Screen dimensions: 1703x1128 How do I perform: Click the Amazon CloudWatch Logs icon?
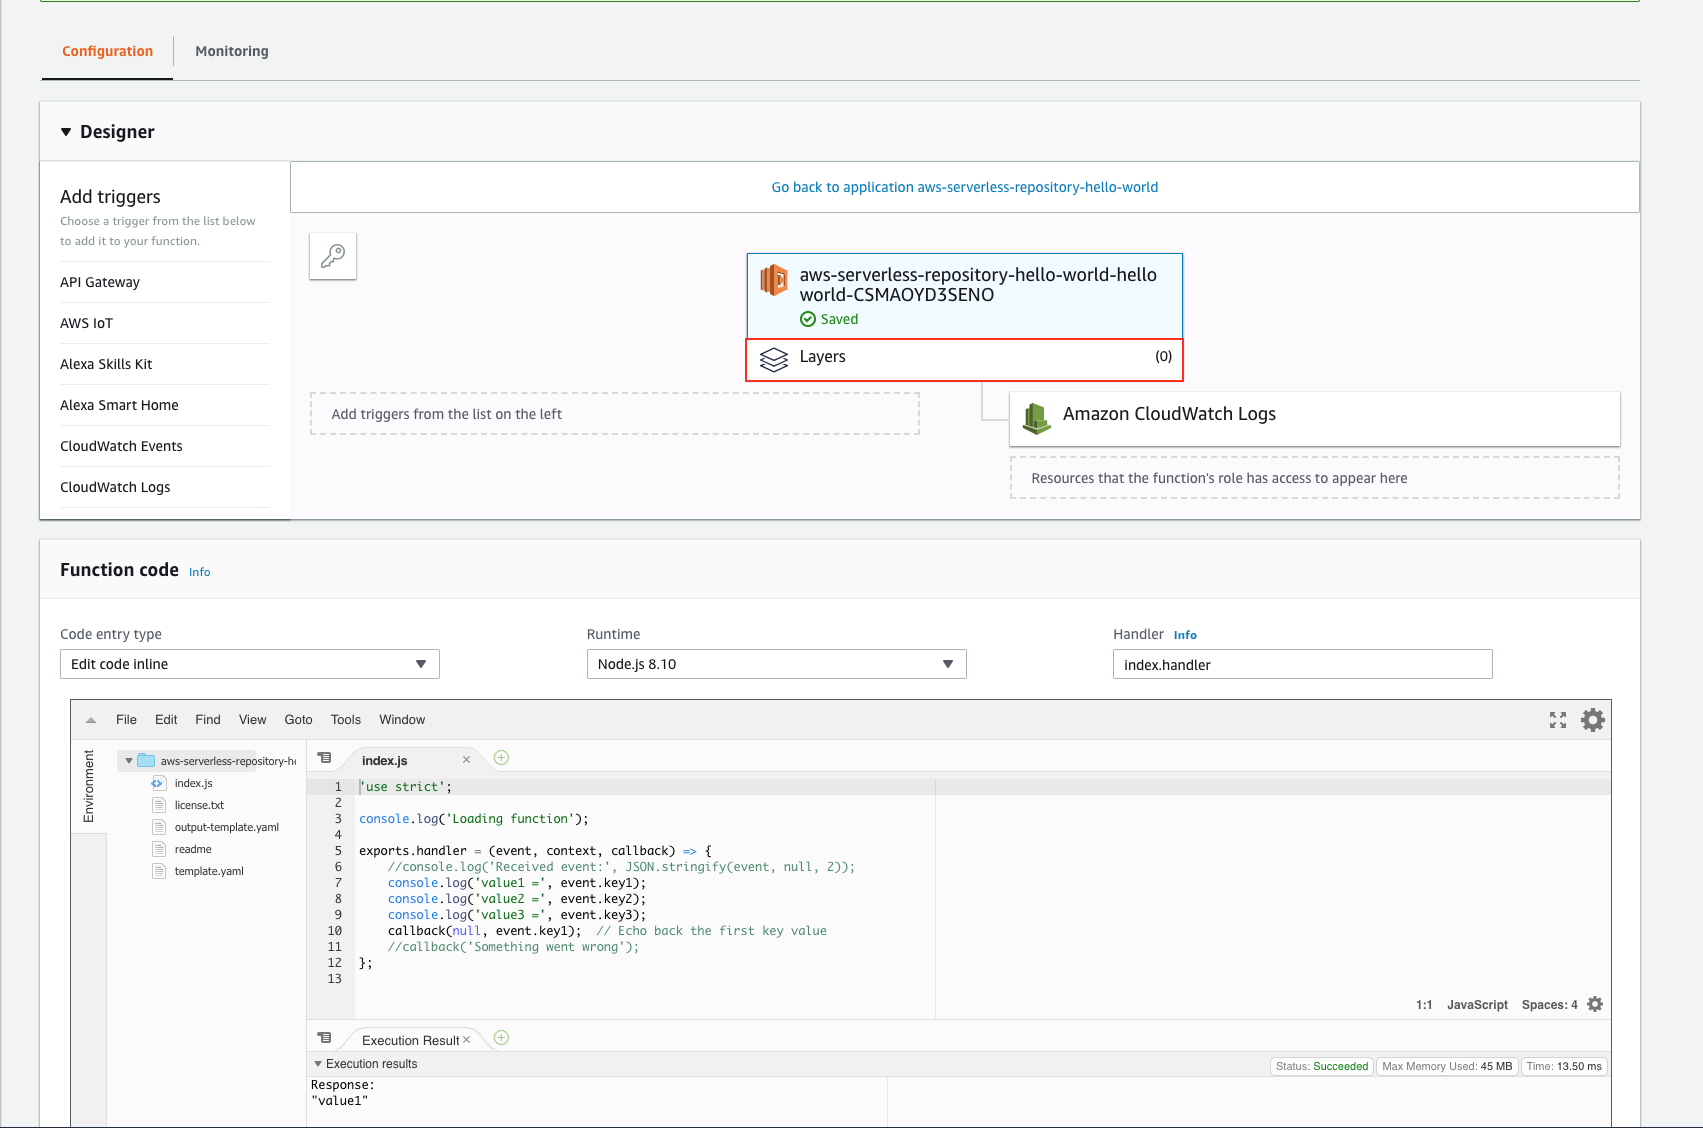click(1037, 418)
